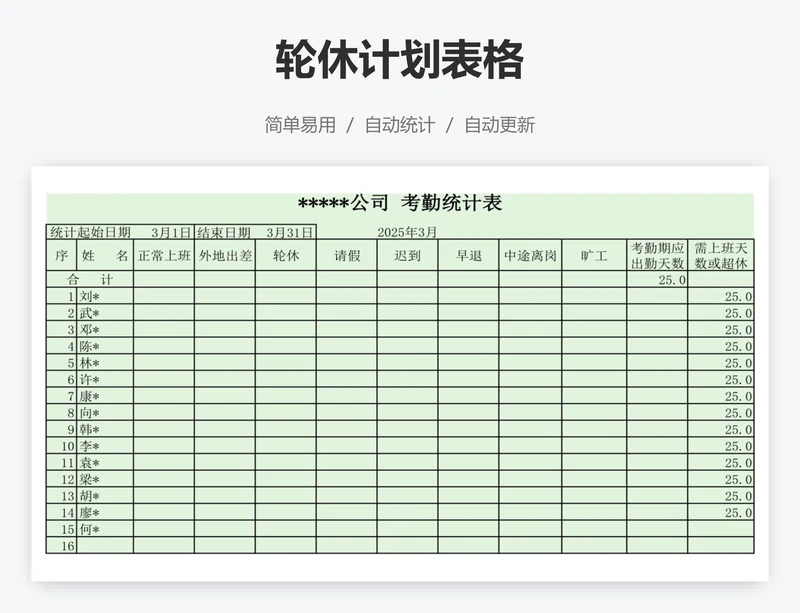This screenshot has height=613, width=800.
Task: Select the 合计 row label
Action: click(x=90, y=279)
